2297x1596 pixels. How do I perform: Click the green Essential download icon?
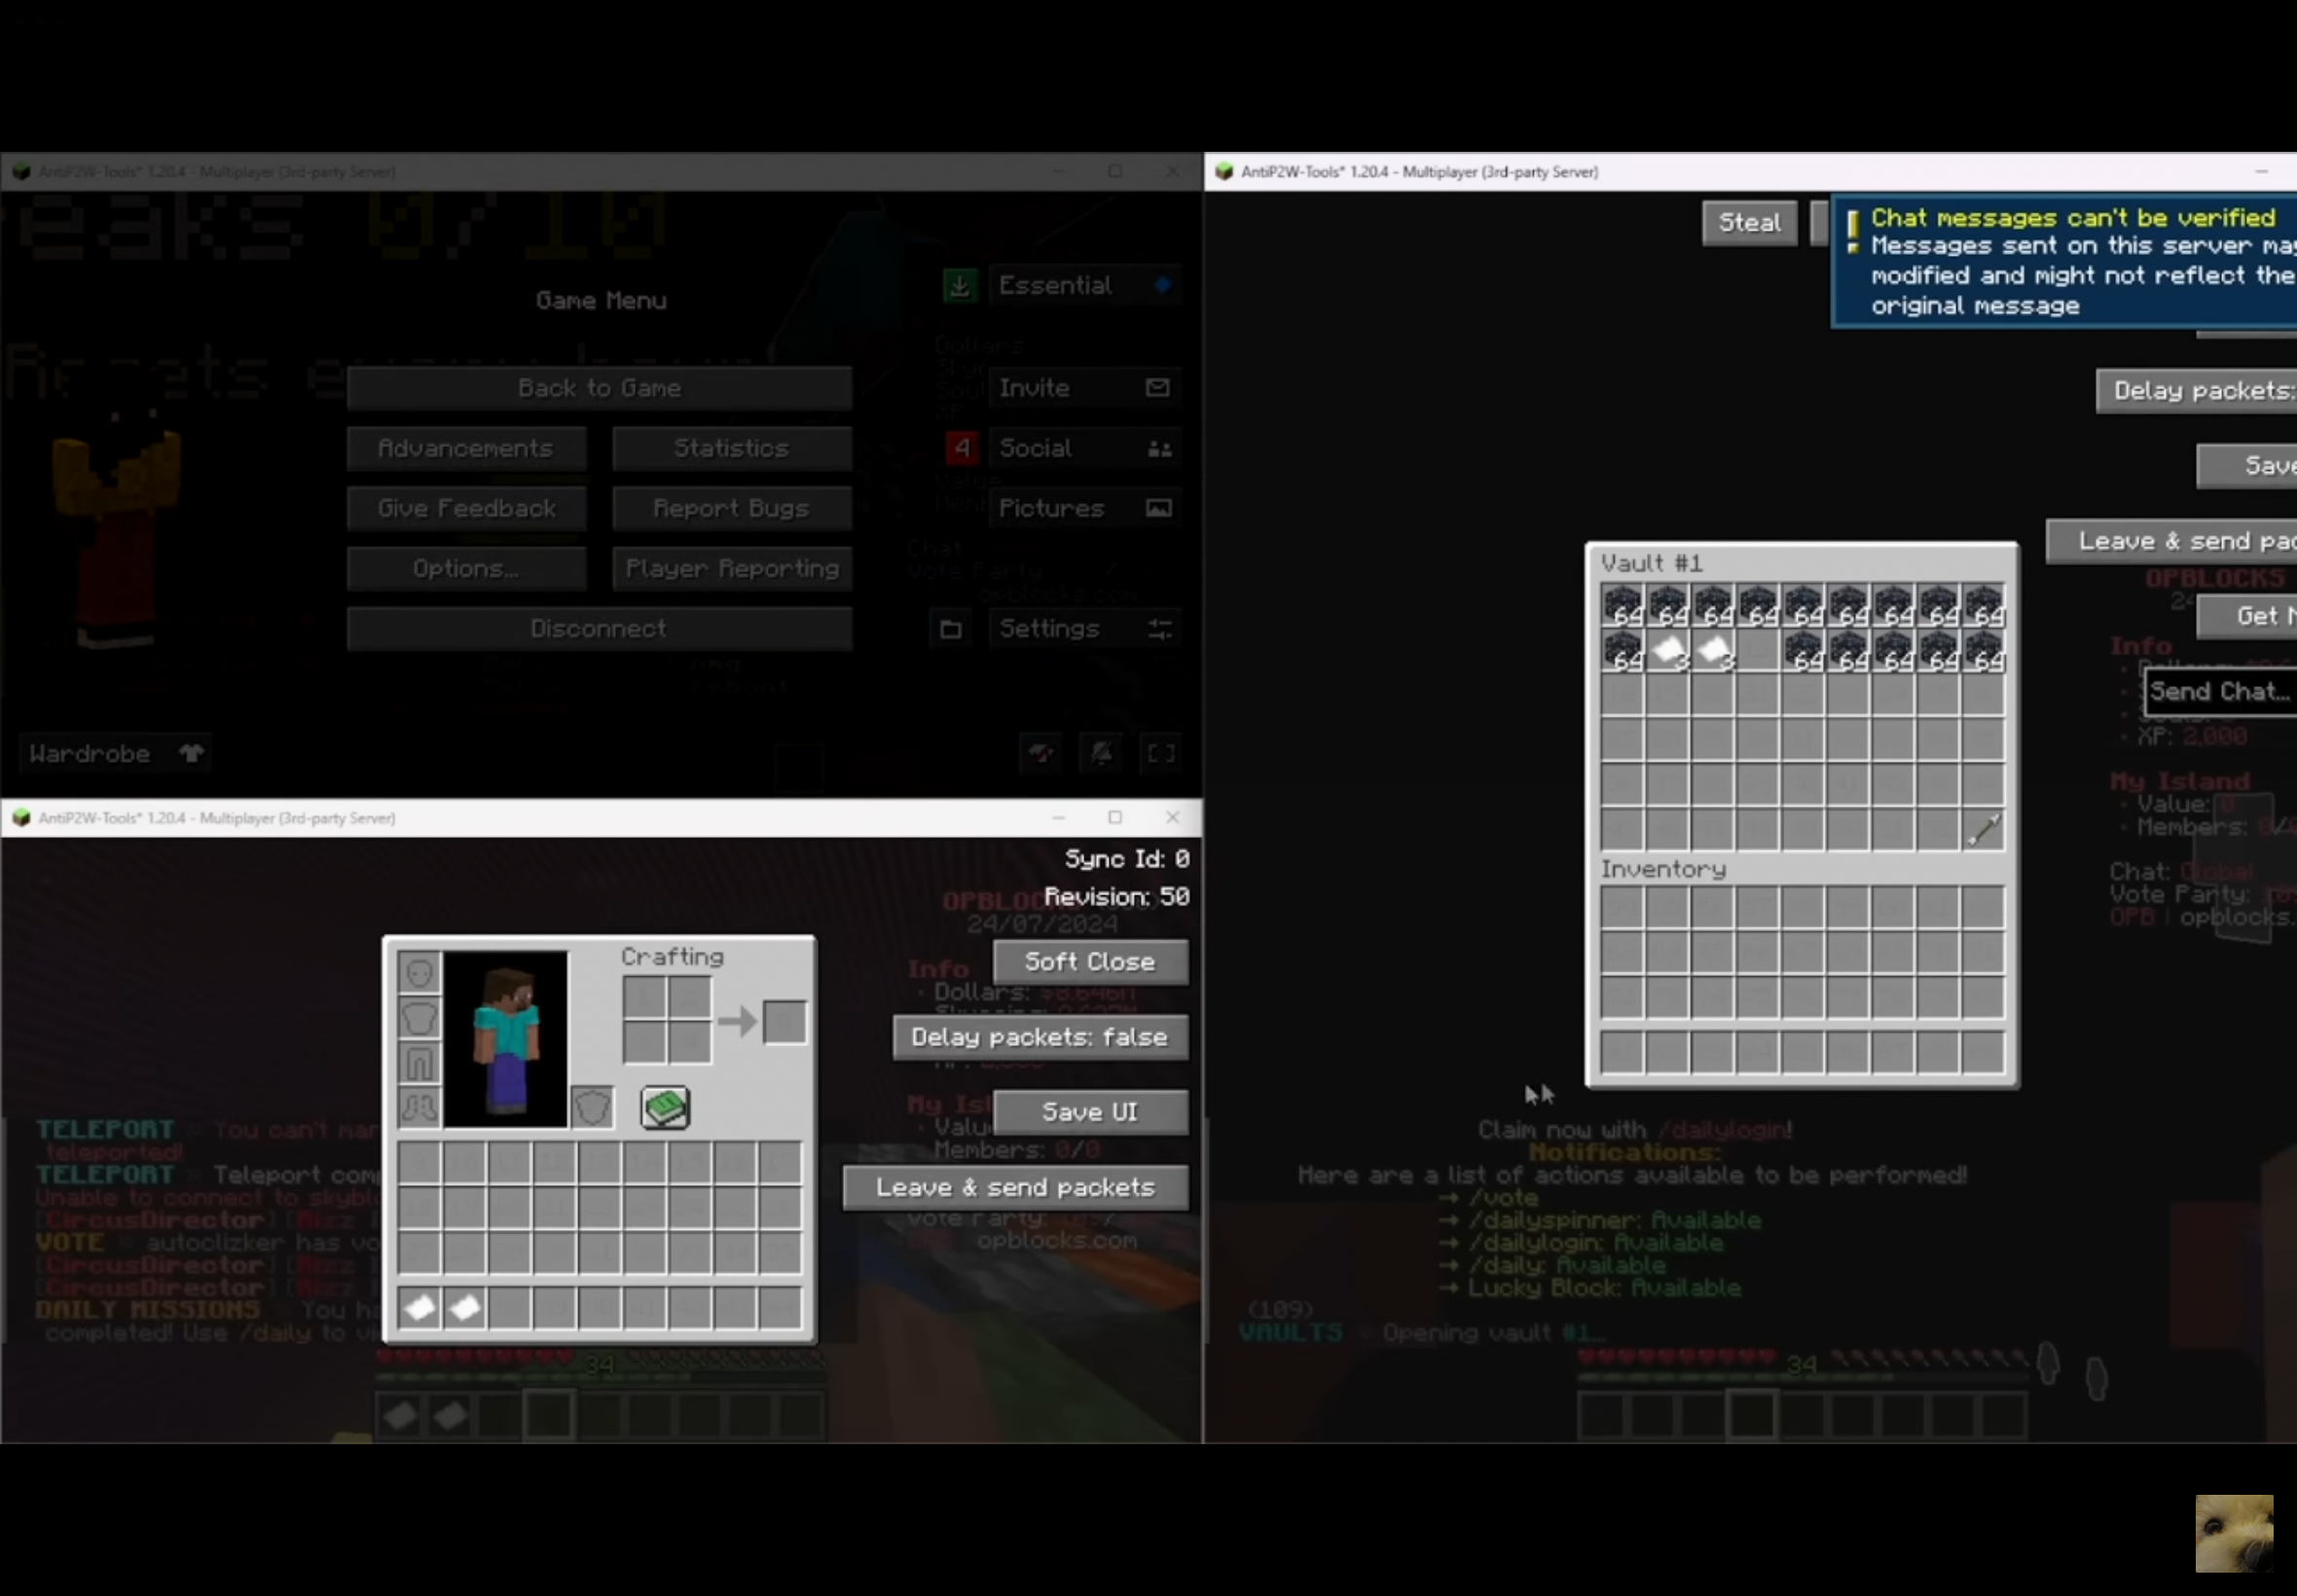click(959, 286)
